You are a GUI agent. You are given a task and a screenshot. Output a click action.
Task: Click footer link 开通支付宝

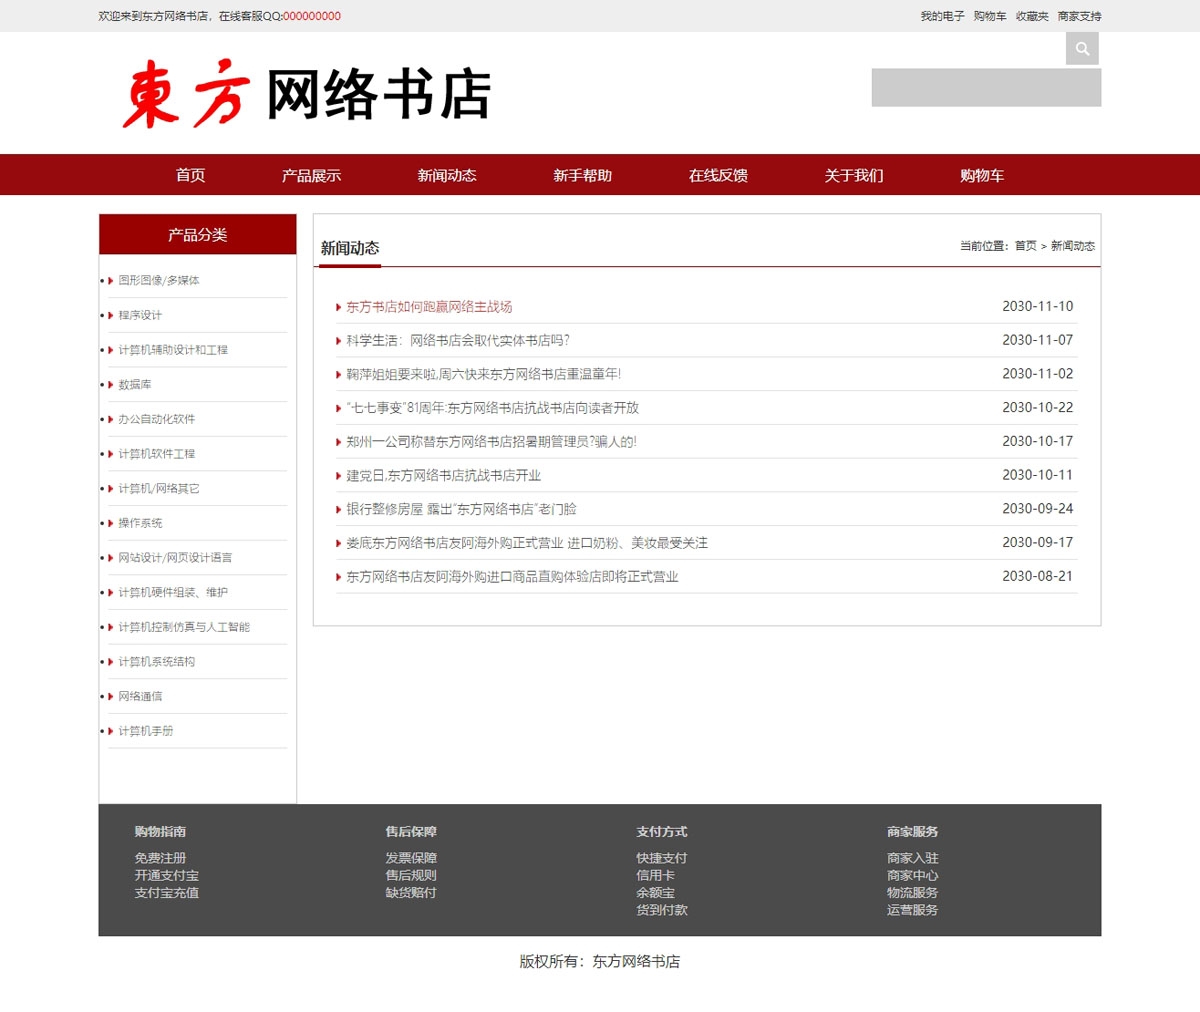pos(167,875)
